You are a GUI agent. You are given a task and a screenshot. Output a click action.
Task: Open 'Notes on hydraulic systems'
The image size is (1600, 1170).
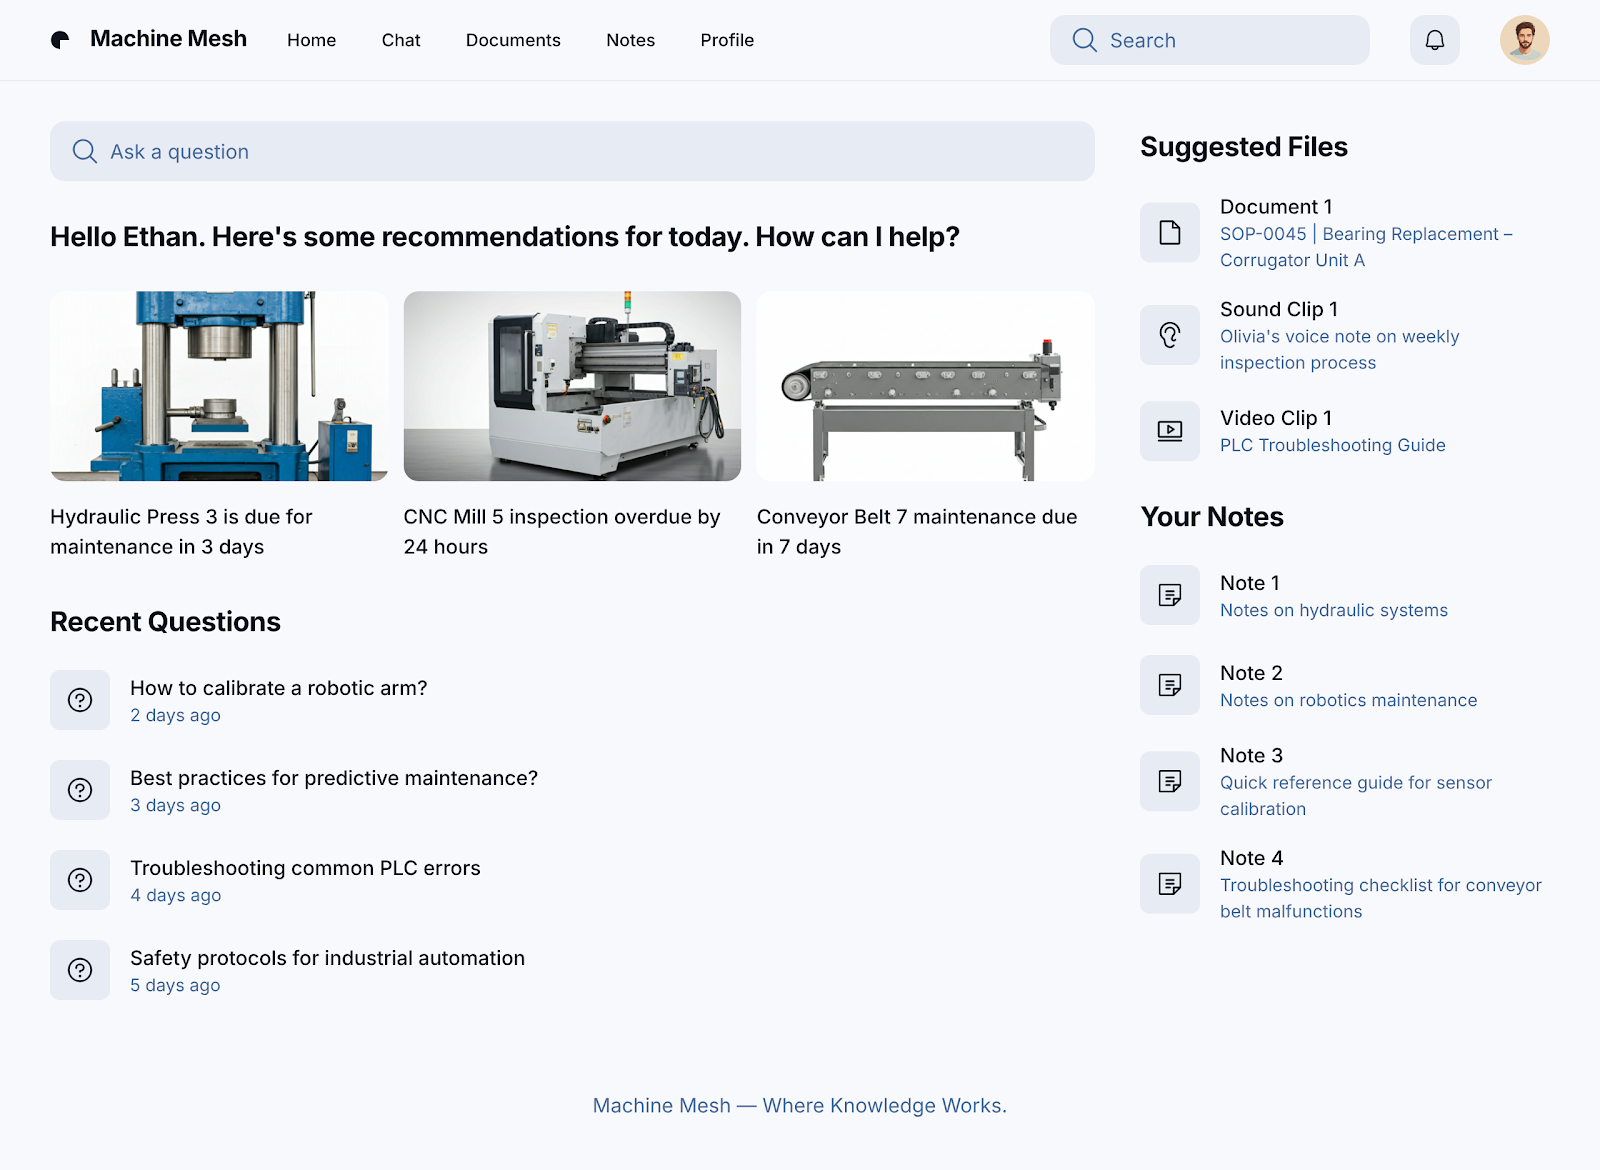pyautogui.click(x=1334, y=610)
